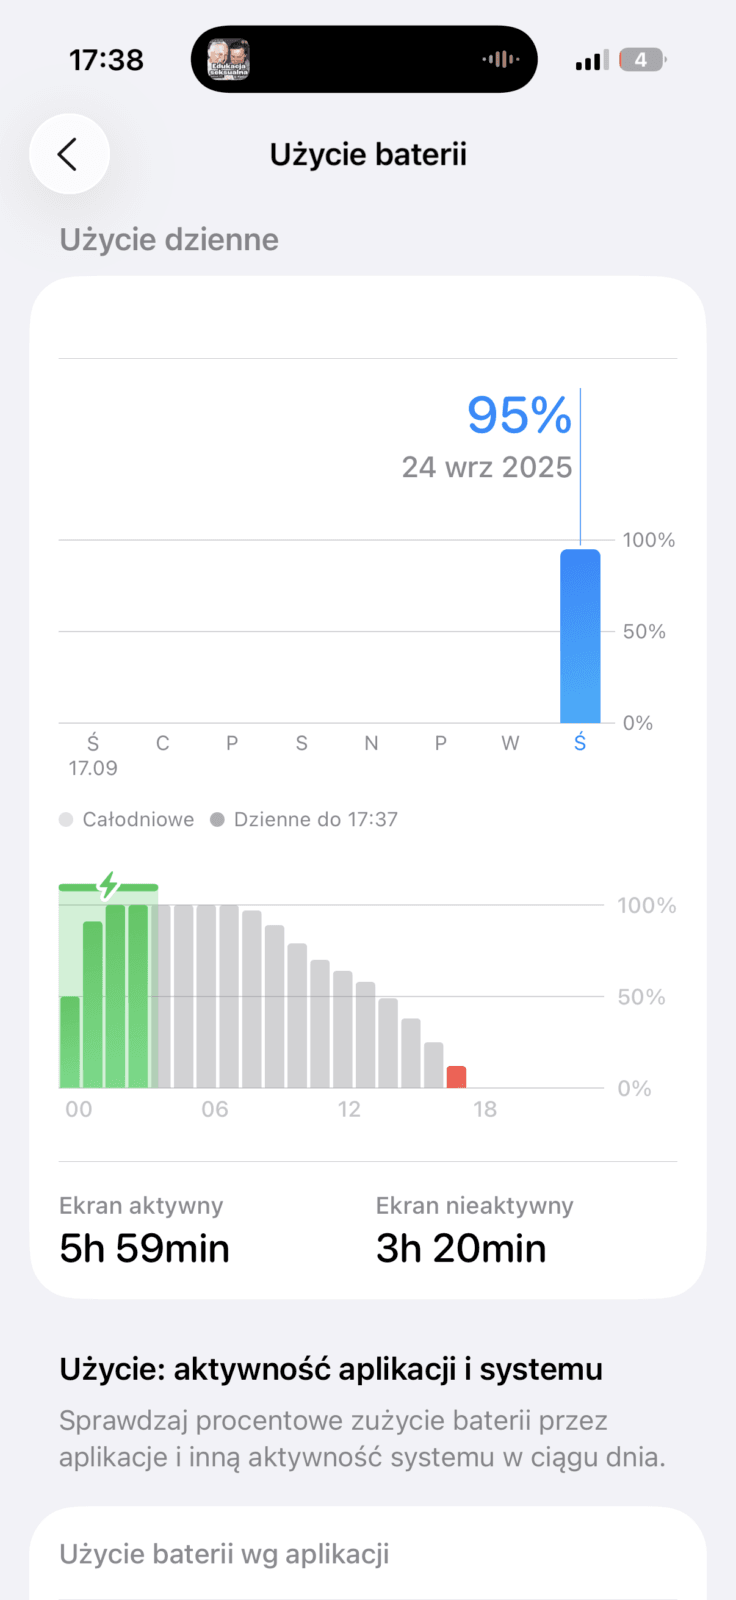
Task: Select the highlighted blue Ś day label
Action: (x=580, y=743)
